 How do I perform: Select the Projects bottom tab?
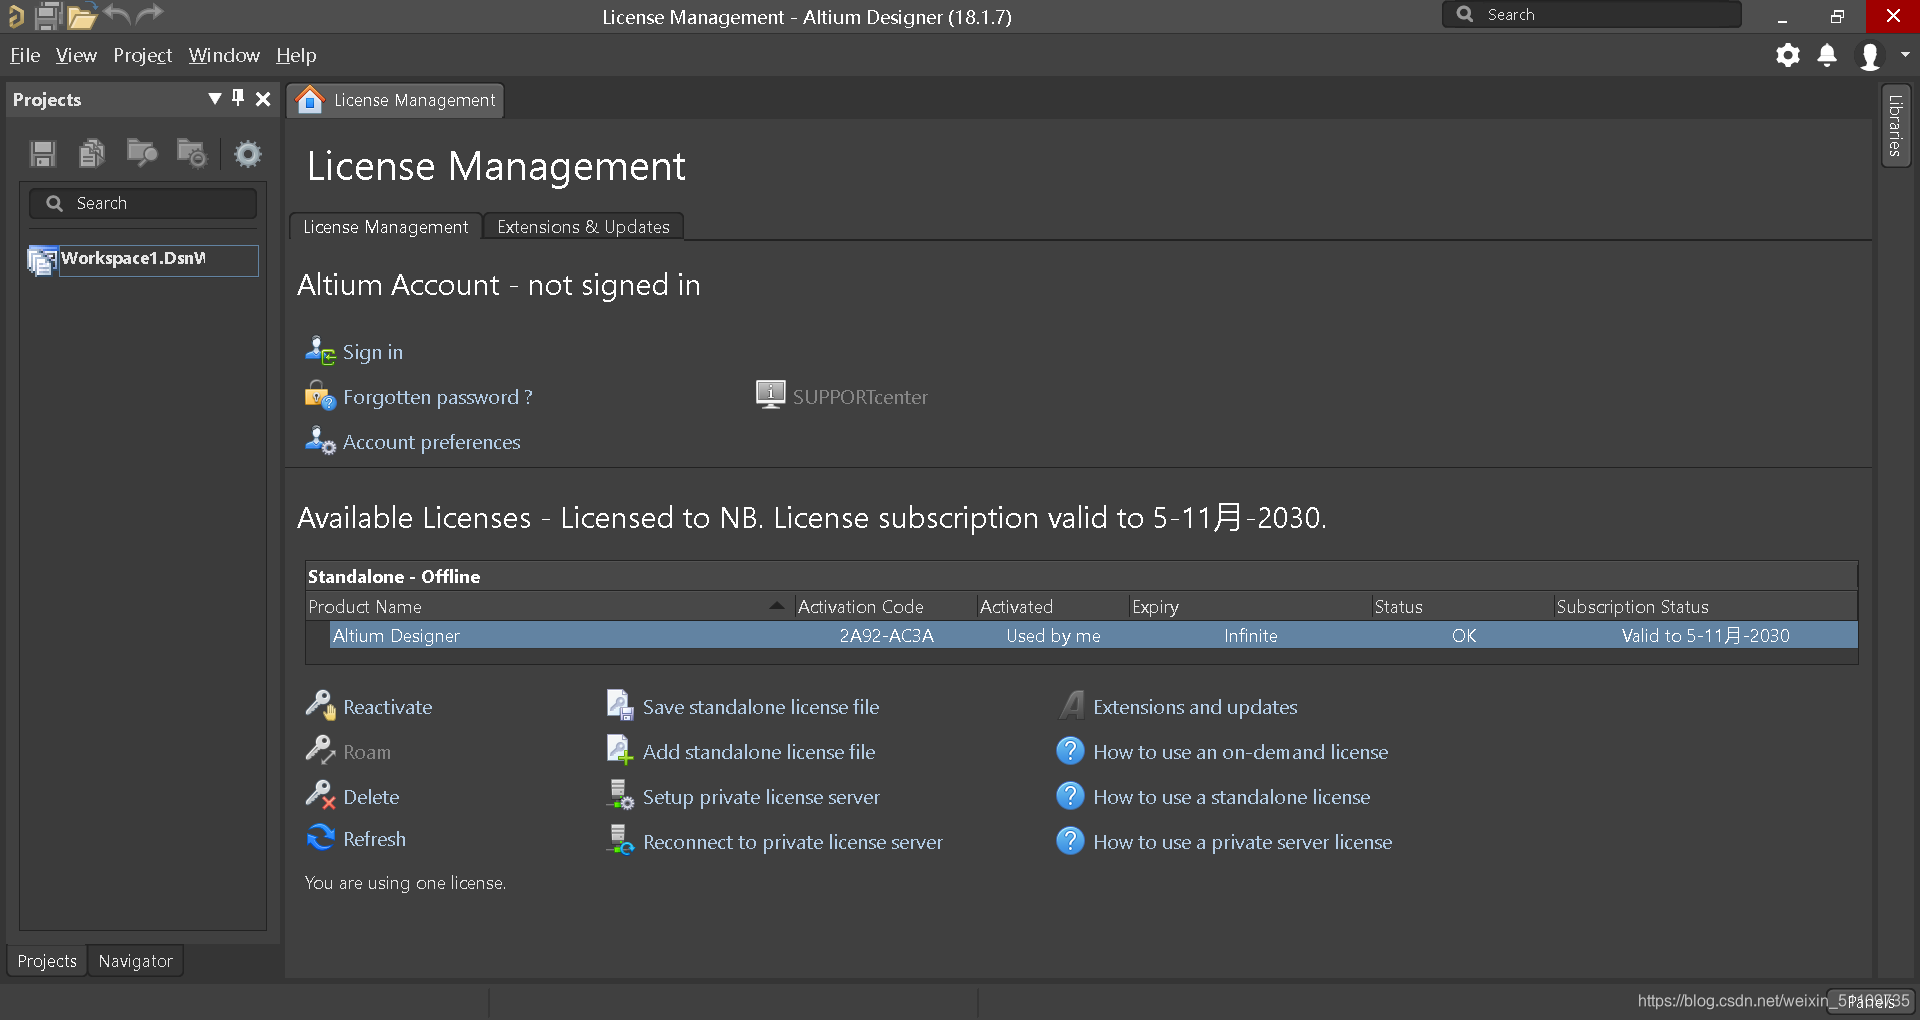click(47, 961)
